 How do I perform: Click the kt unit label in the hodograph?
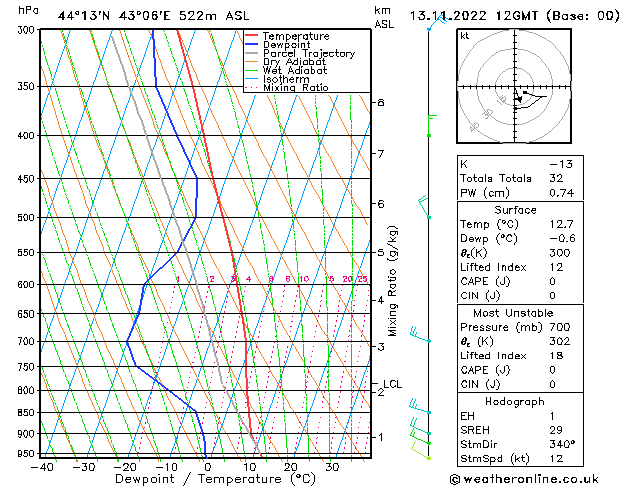click(465, 36)
